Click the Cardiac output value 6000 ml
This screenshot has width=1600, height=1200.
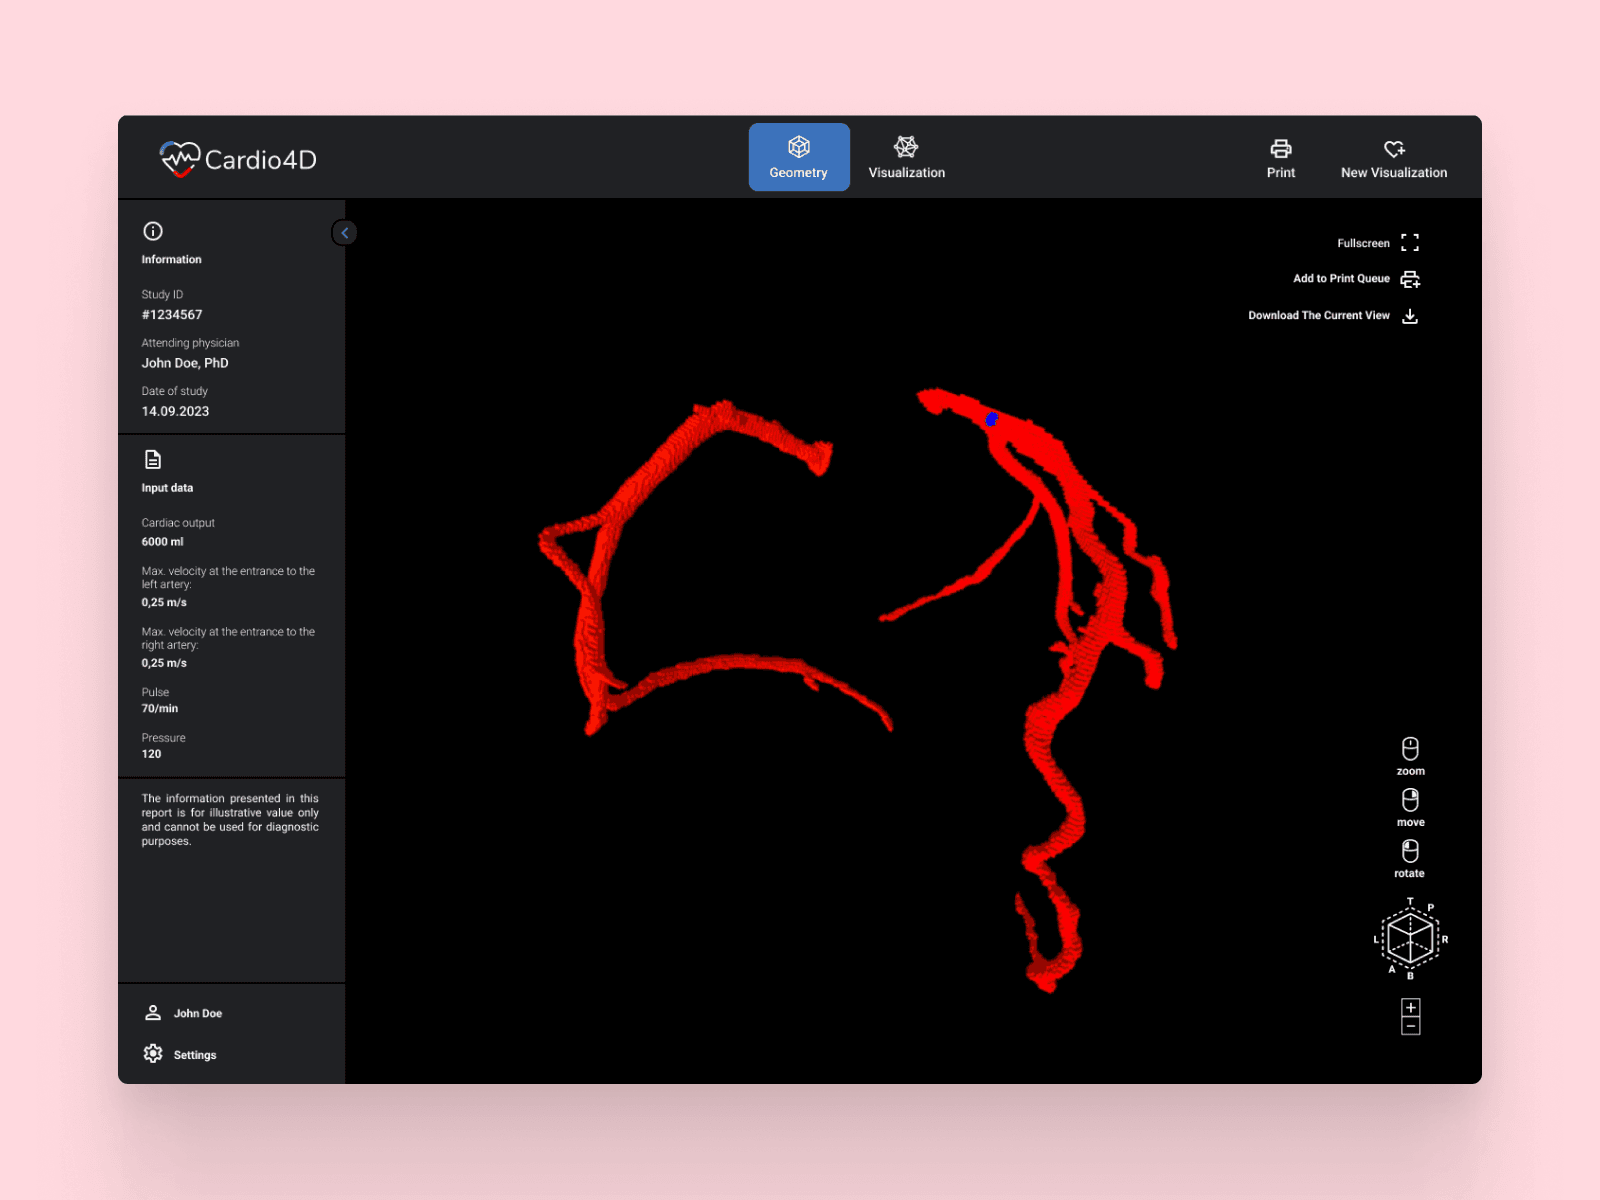click(162, 542)
